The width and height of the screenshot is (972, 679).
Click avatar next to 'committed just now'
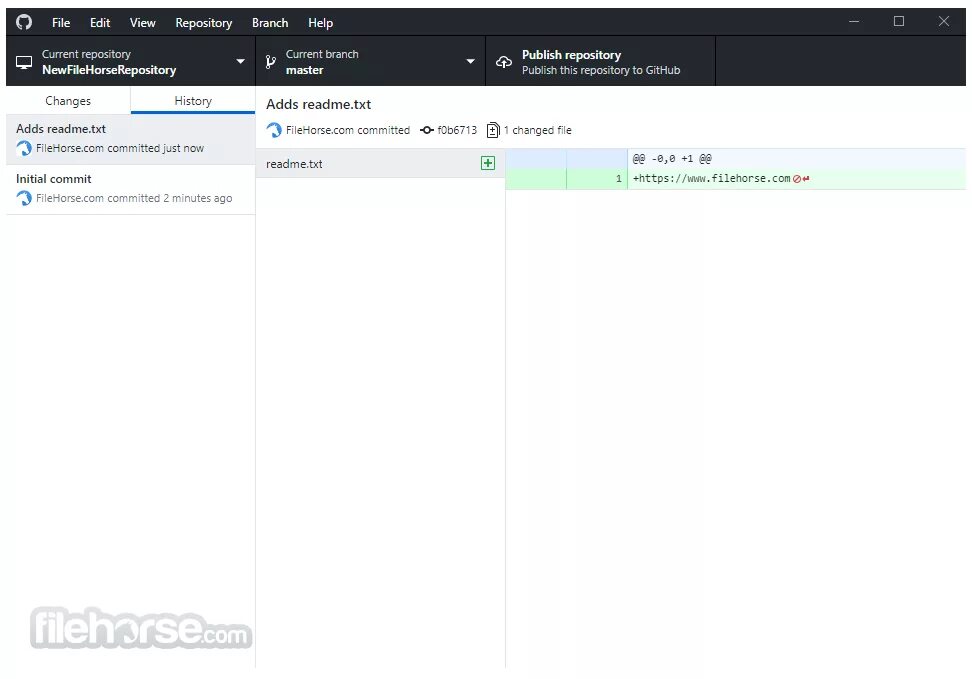(x=24, y=148)
